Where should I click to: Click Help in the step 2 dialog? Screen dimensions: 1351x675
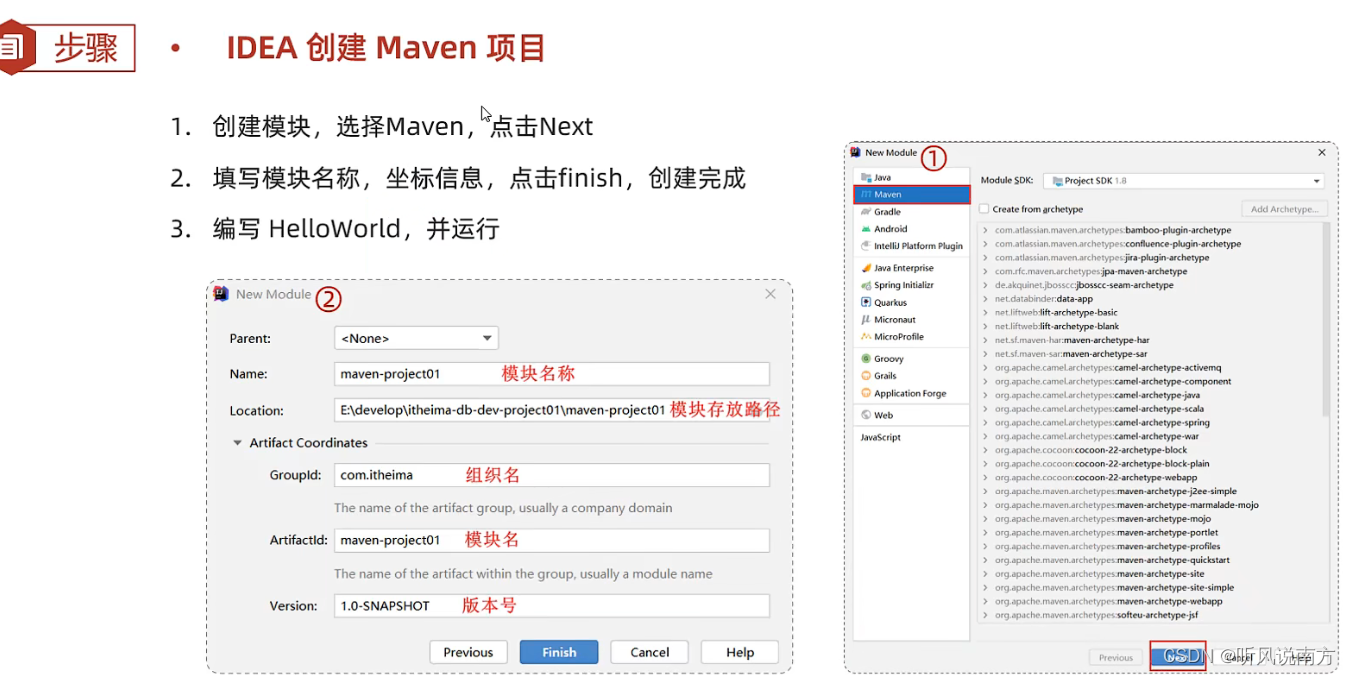tap(740, 652)
